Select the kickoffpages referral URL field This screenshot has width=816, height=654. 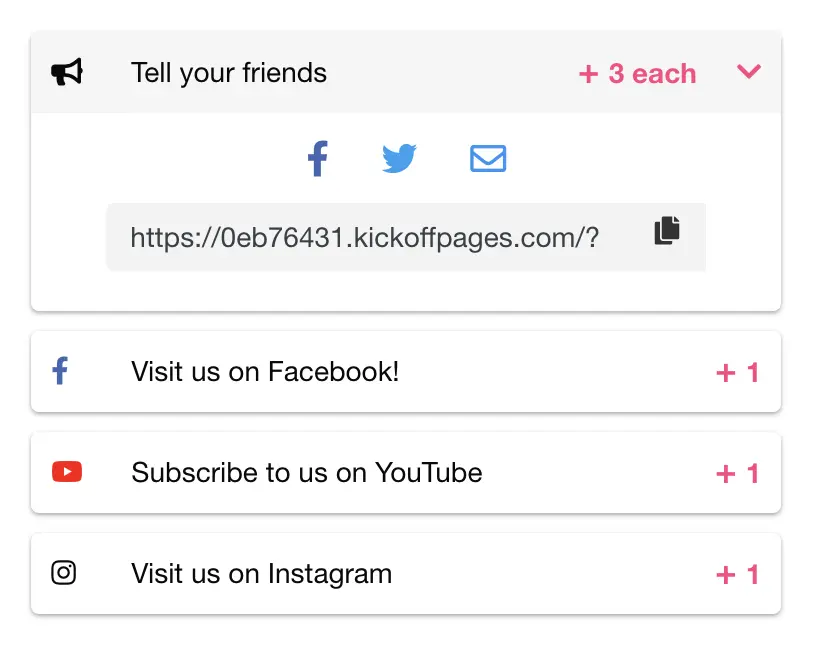coord(365,237)
